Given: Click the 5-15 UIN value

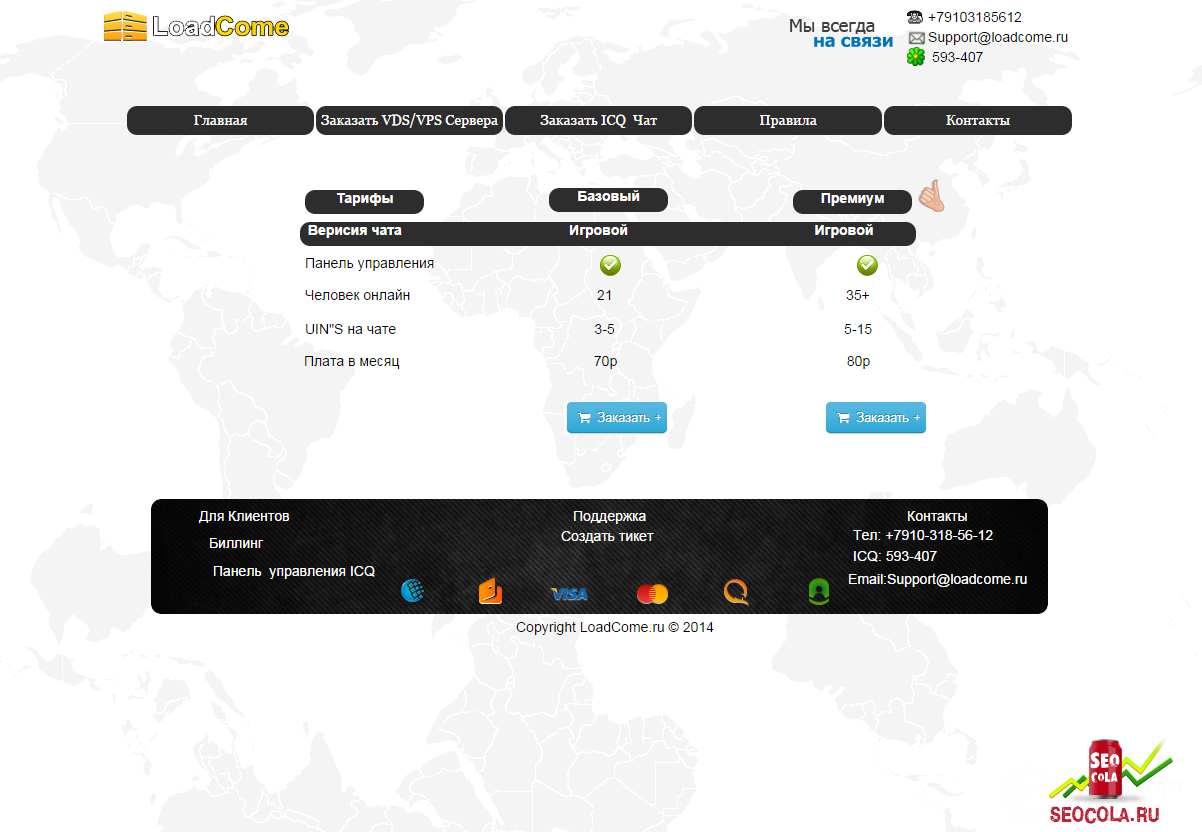Looking at the screenshot, I should (858, 329).
